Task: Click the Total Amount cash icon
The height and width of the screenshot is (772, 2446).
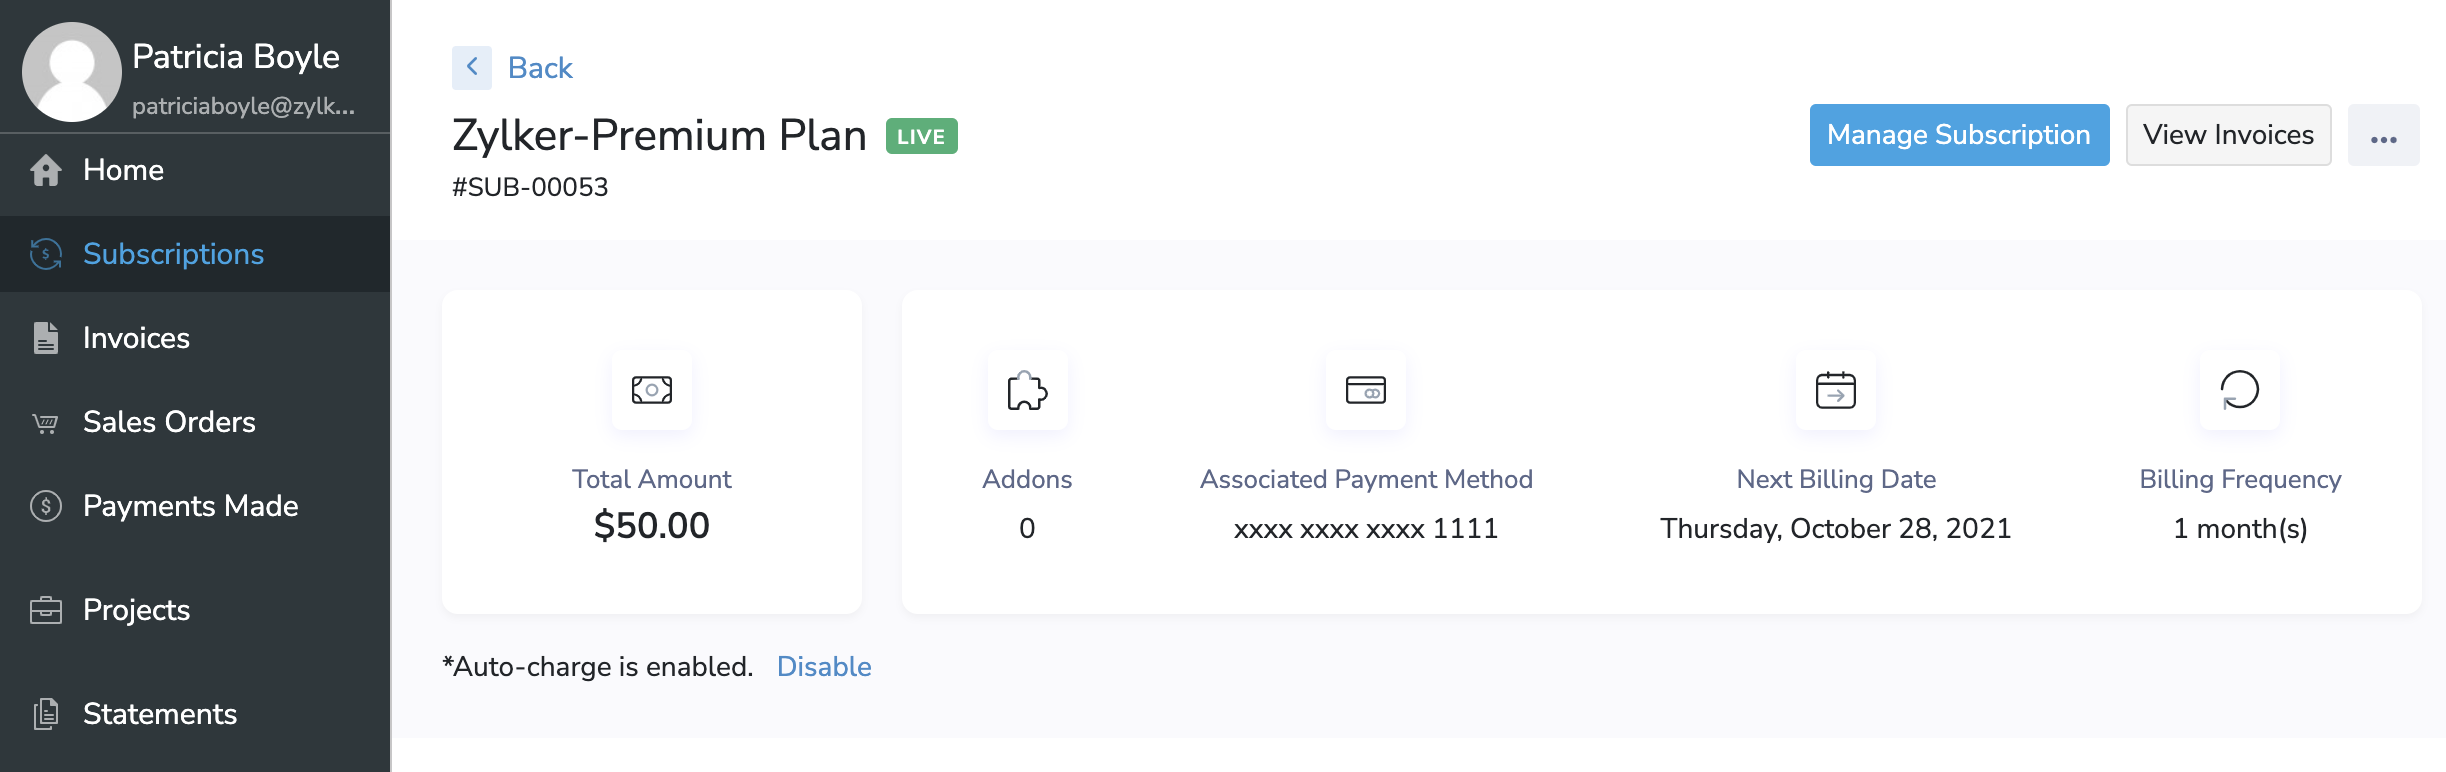Action: click(652, 390)
